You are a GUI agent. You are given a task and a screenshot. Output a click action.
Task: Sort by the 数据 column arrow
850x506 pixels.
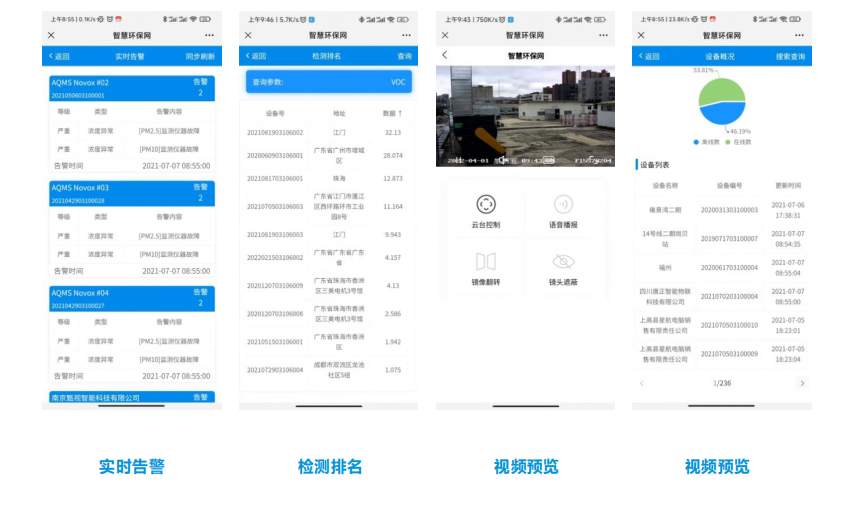pos(400,113)
